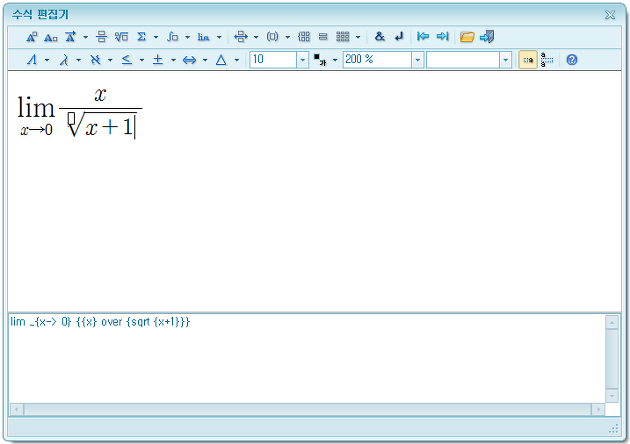This screenshot has width=630, height=444.
Task: Insert a line break with the return arrow icon
Action: tap(399, 37)
